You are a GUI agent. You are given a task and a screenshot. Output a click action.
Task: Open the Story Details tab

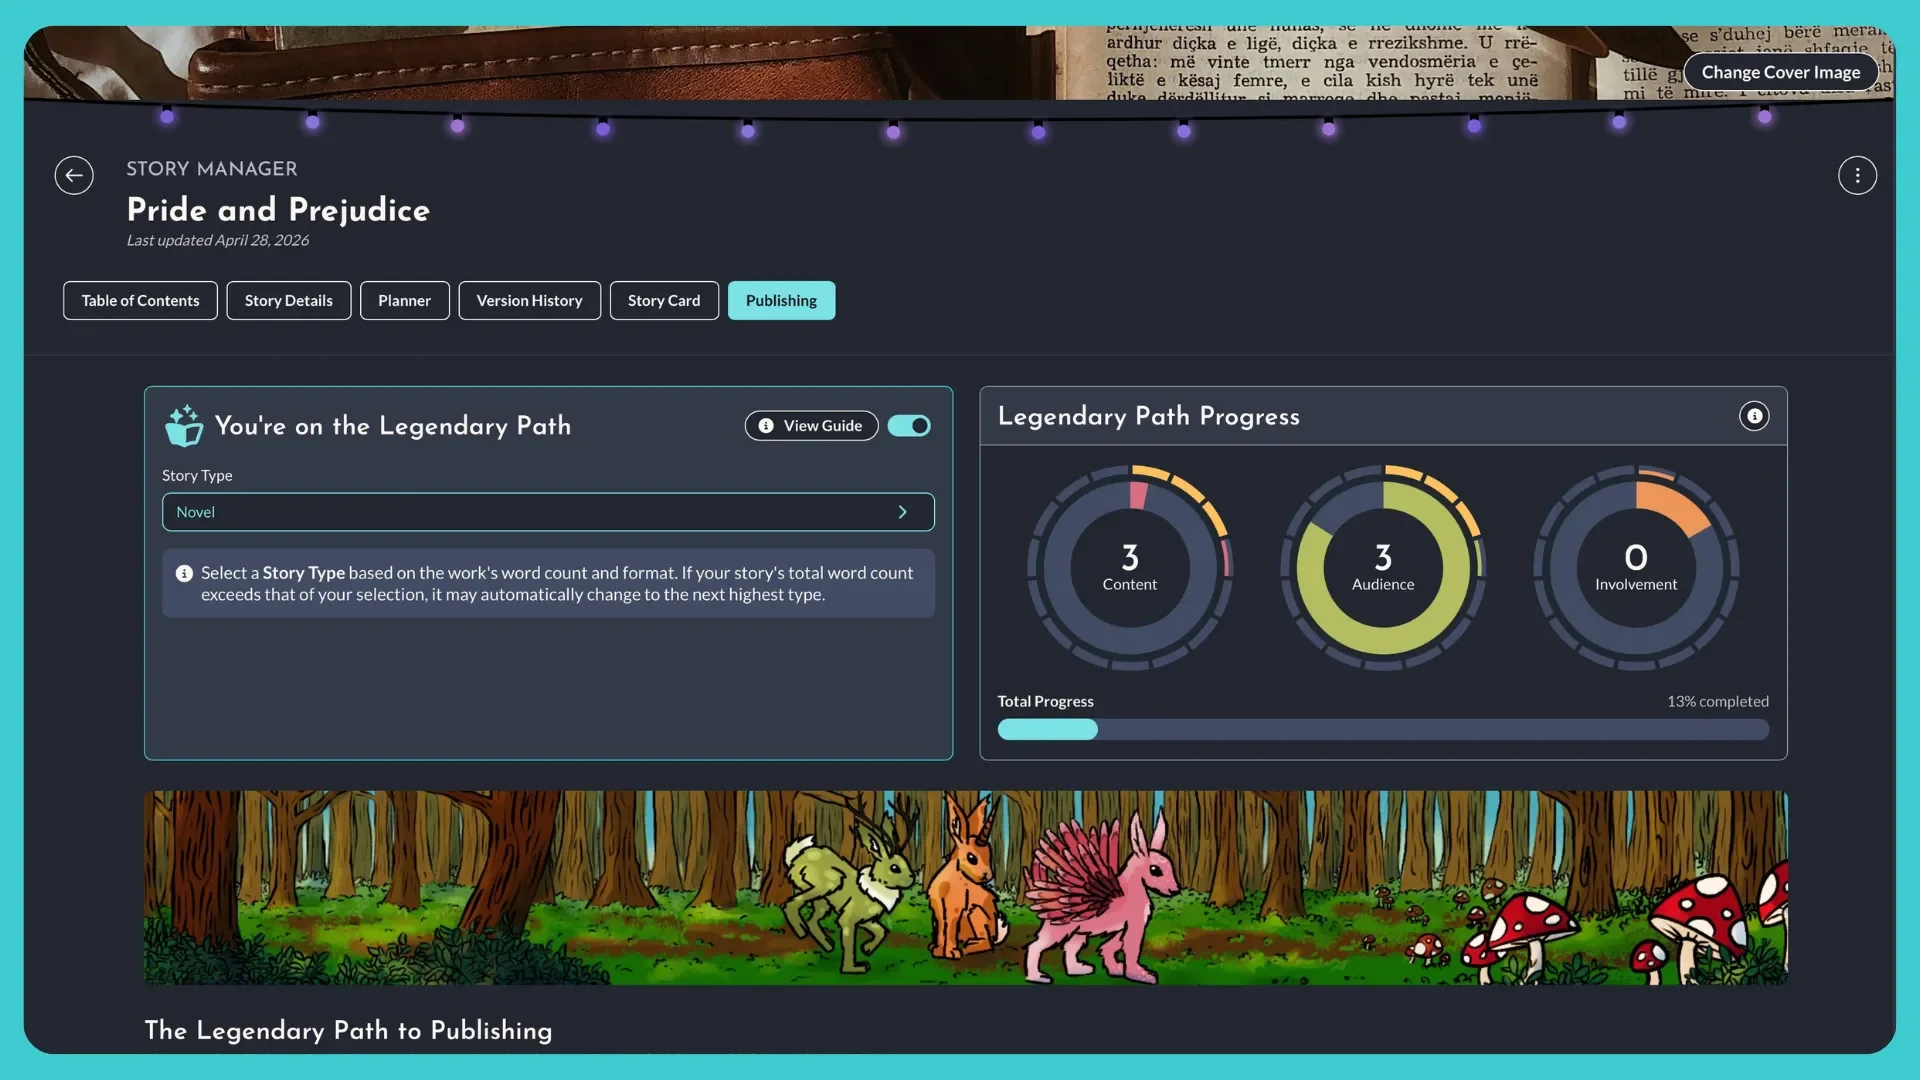[289, 301]
